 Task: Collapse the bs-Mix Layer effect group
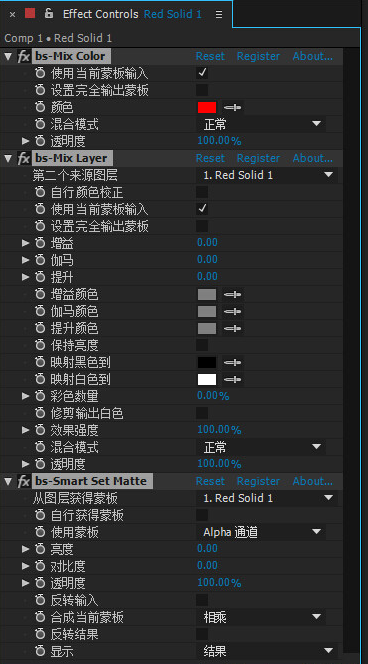(8, 158)
